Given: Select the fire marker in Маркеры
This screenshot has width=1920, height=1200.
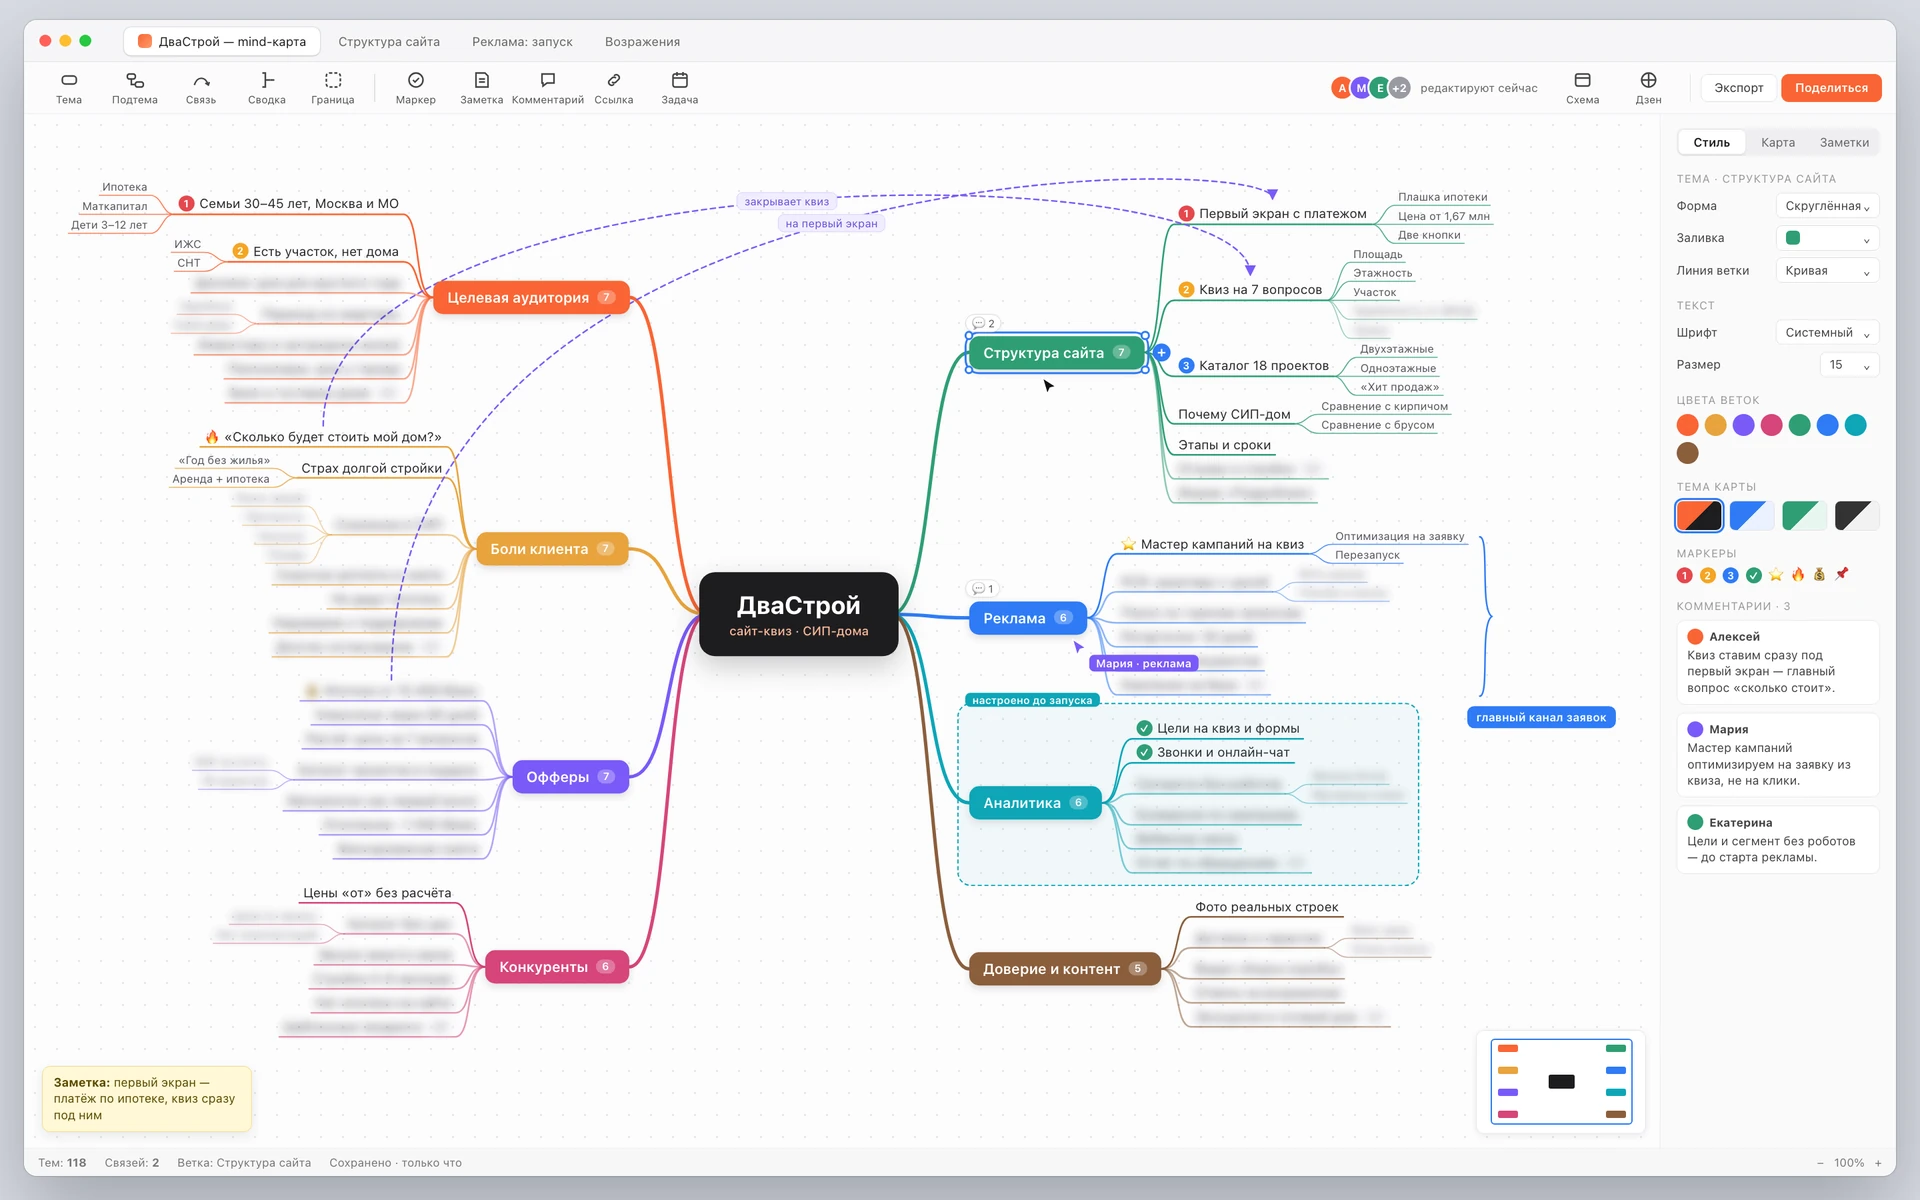Looking at the screenshot, I should 1798,575.
